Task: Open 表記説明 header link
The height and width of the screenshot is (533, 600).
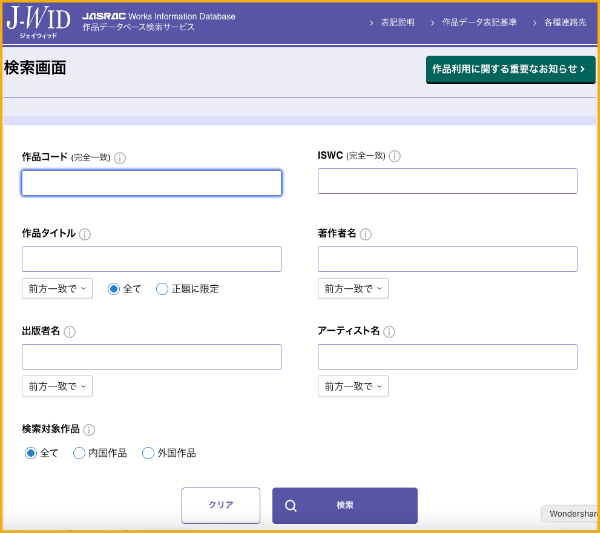Action: click(397, 23)
